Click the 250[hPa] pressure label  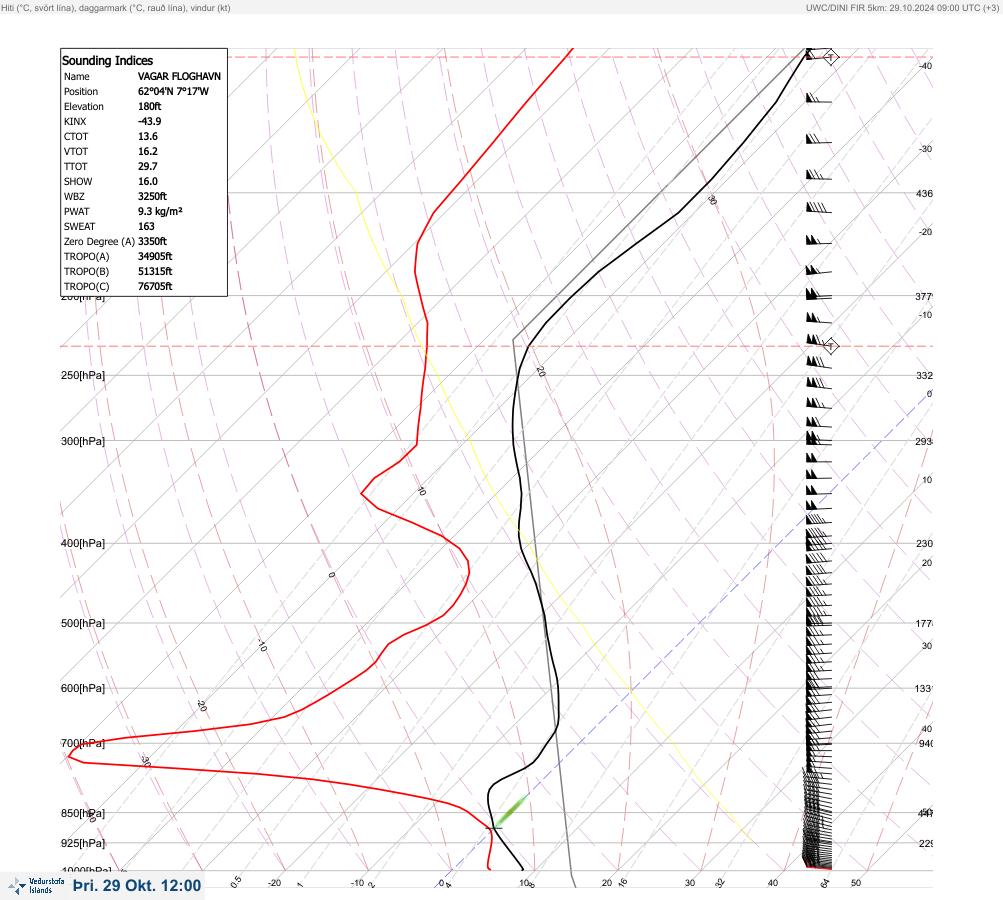point(83,375)
